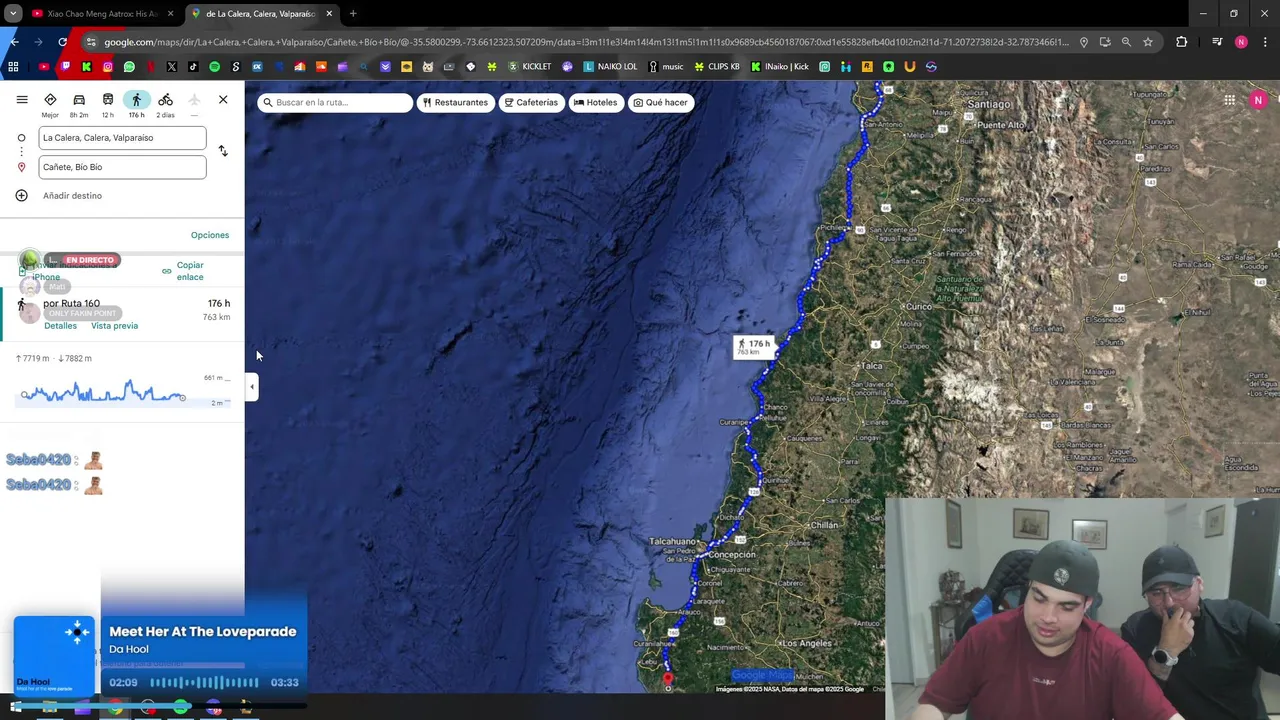Close the La Calera Google Maps tab

pyautogui.click(x=329, y=14)
